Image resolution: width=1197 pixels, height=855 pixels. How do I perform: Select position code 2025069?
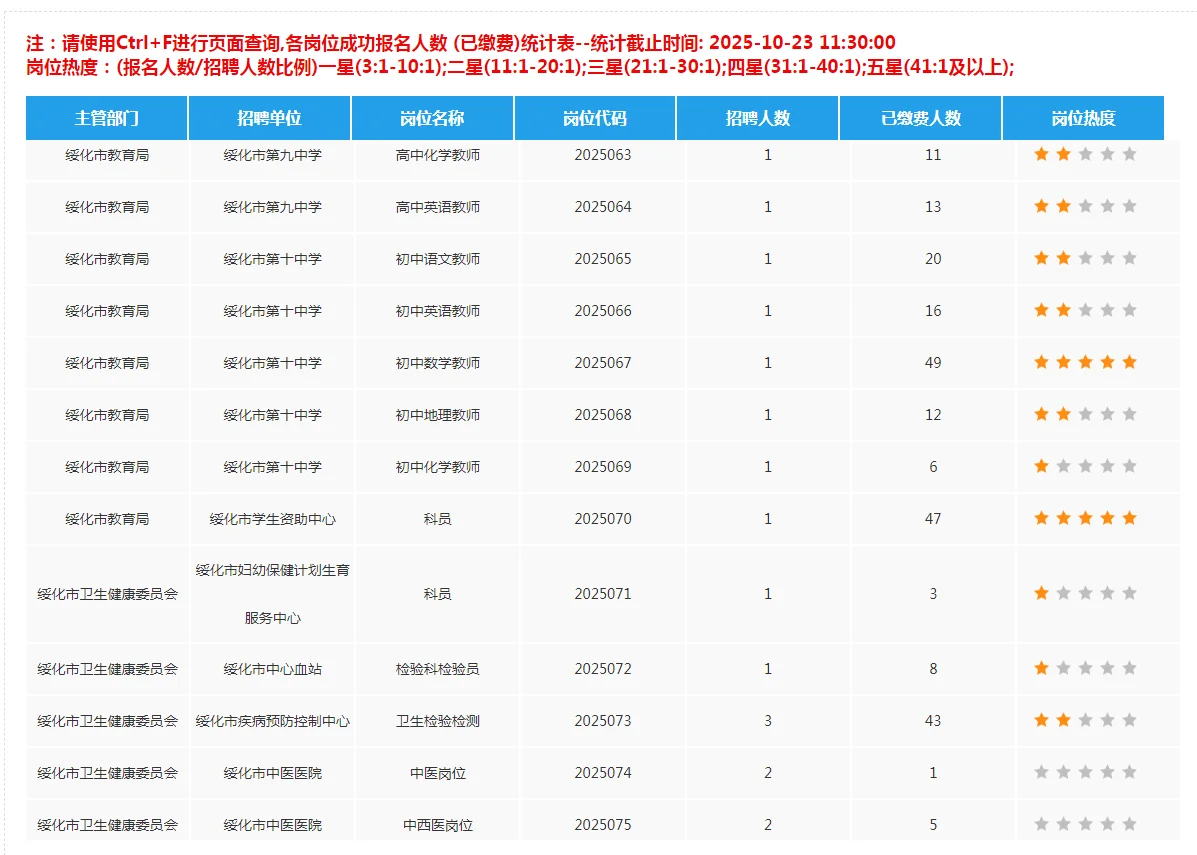603,466
